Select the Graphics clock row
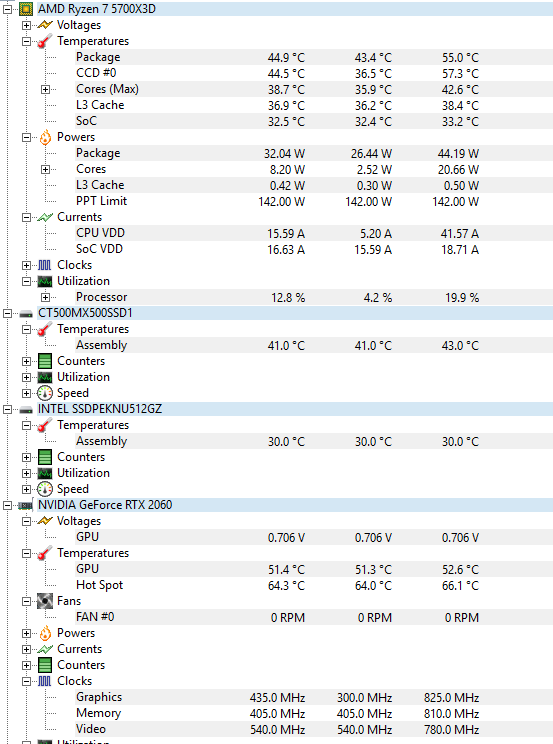This screenshot has height=744, width=553. click(313, 698)
